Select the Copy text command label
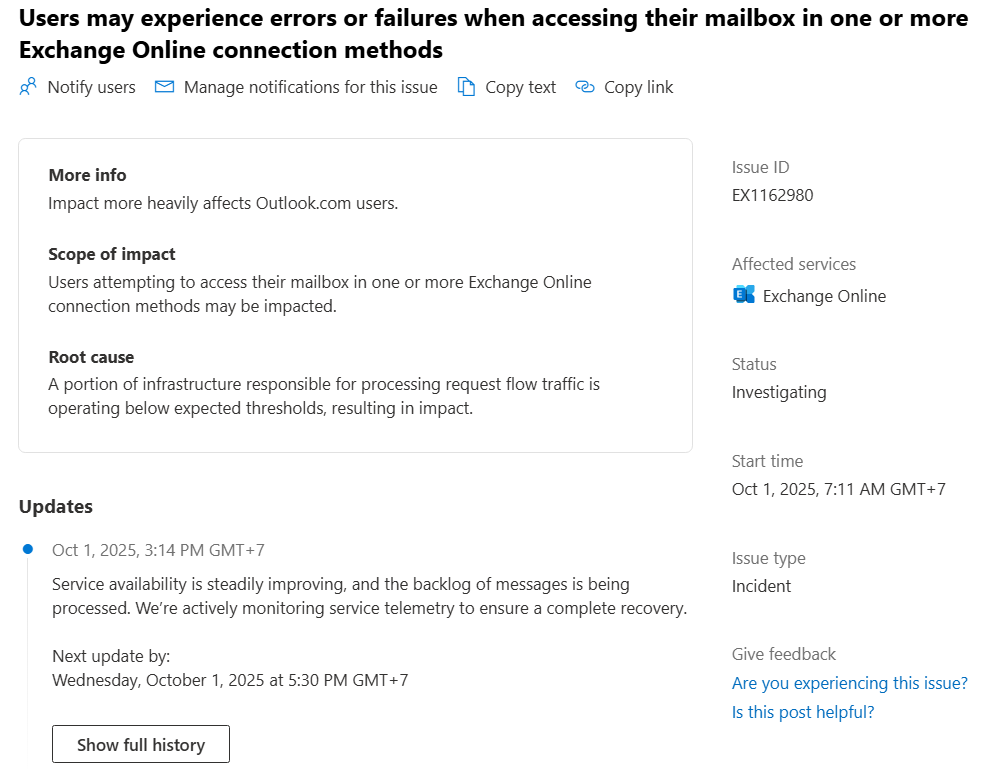 [x=520, y=87]
